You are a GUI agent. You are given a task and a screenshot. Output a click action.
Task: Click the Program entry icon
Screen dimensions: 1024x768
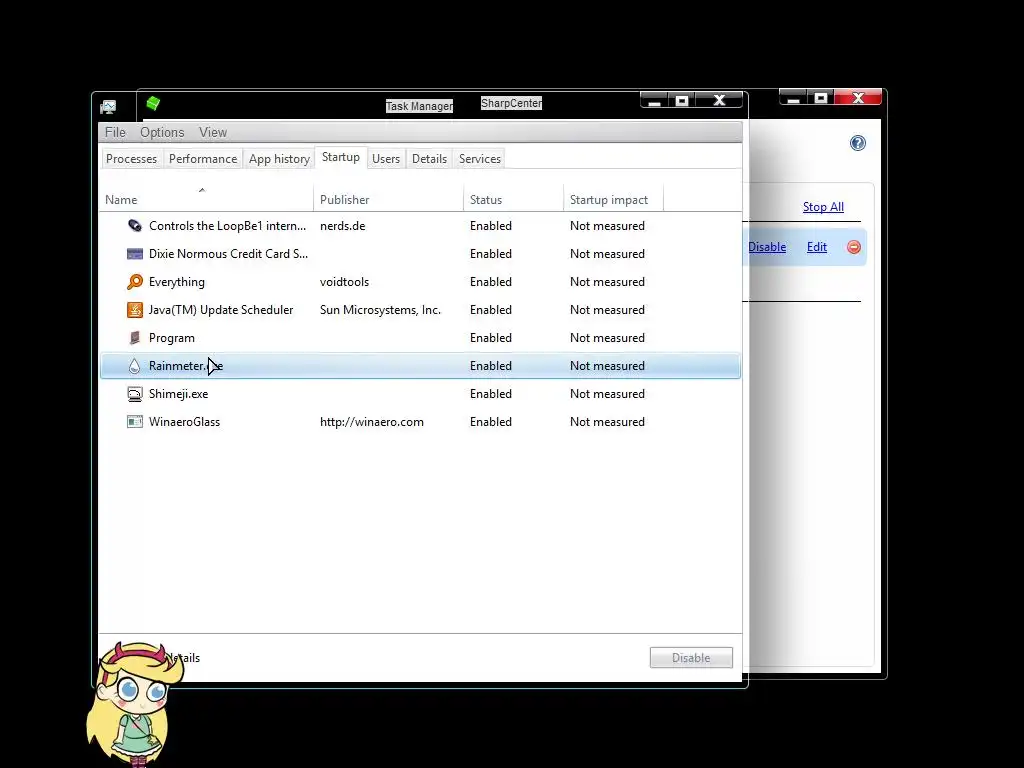[x=135, y=338]
